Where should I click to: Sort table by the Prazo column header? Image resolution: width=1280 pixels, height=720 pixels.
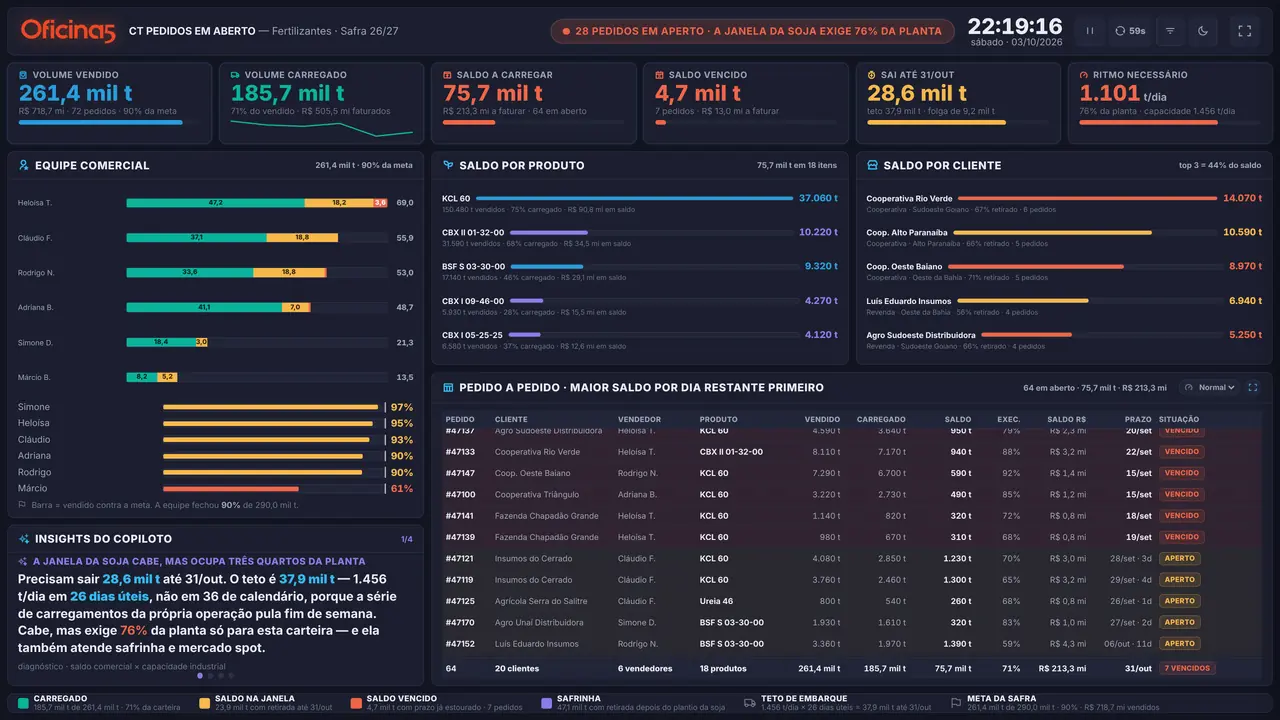(1138, 419)
